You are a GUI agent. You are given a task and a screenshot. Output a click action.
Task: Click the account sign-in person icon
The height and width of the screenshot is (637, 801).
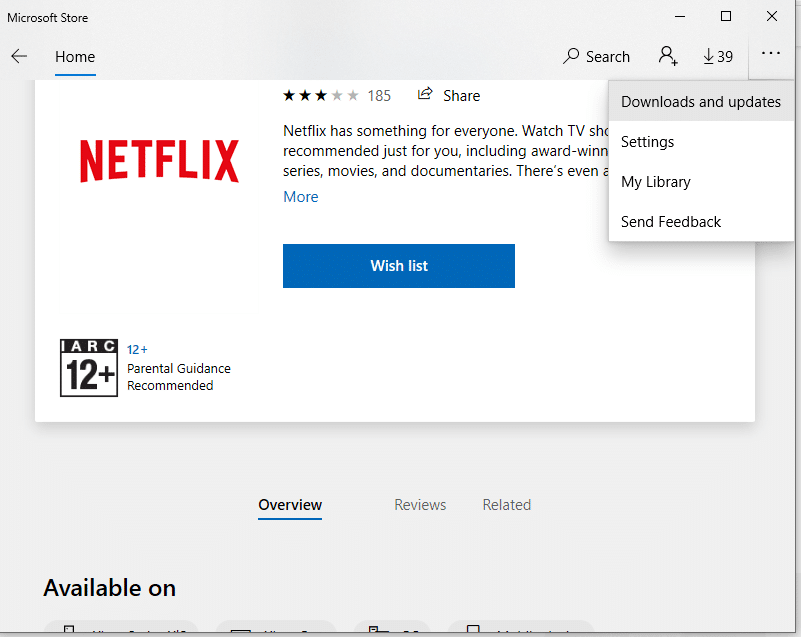click(x=668, y=56)
